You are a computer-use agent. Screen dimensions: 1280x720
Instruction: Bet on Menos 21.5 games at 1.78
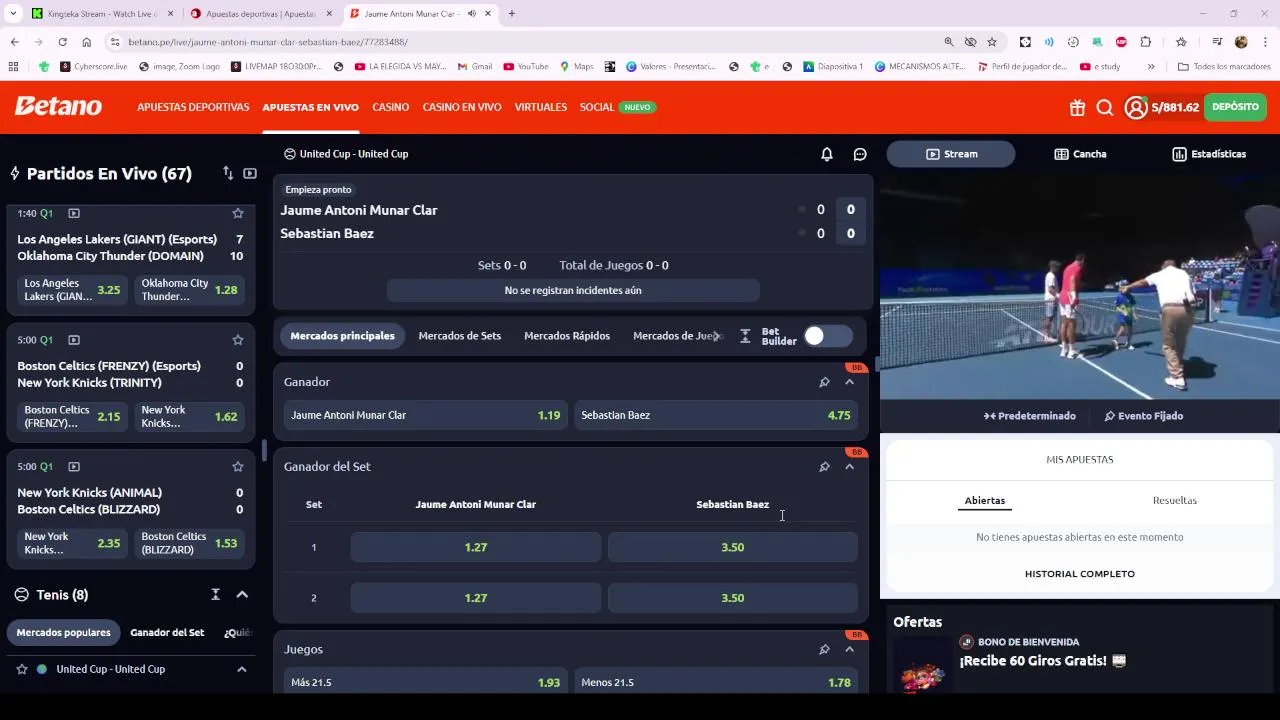[716, 682]
